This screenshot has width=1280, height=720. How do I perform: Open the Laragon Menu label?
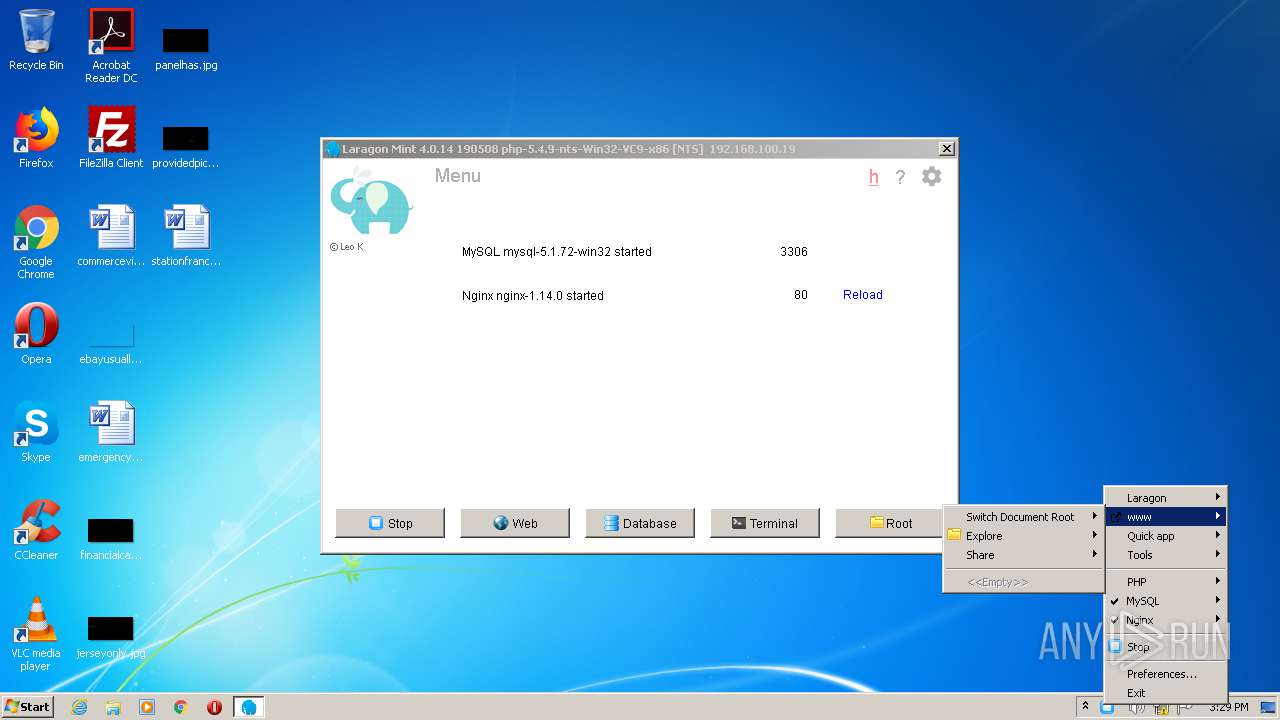pos(458,176)
